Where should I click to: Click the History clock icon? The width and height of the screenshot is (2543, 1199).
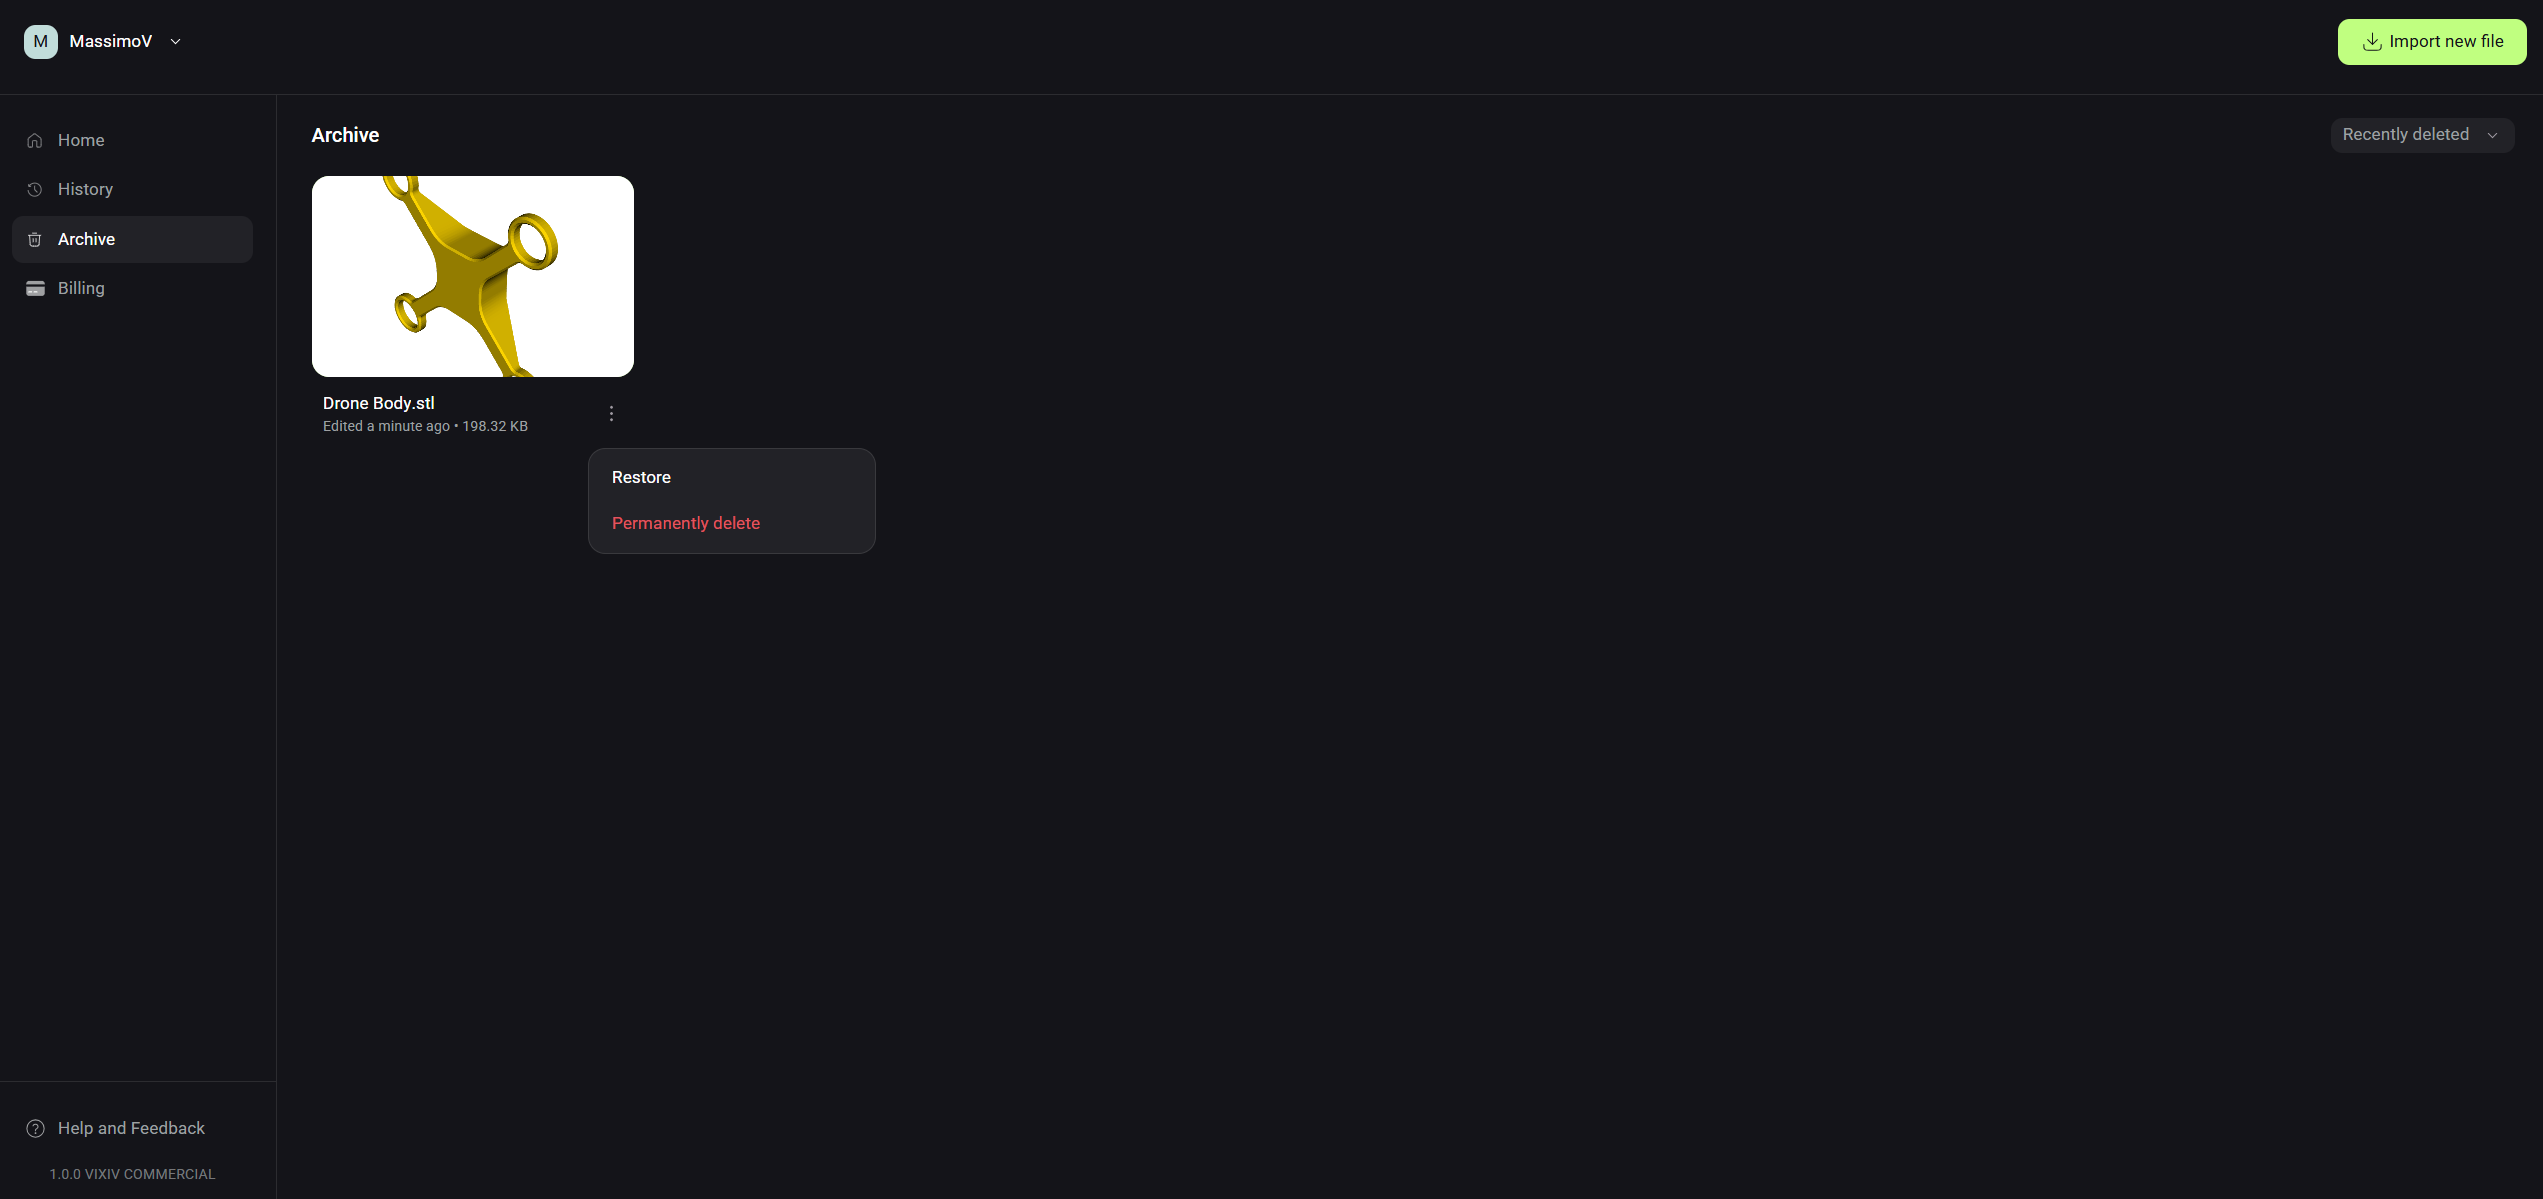point(35,189)
